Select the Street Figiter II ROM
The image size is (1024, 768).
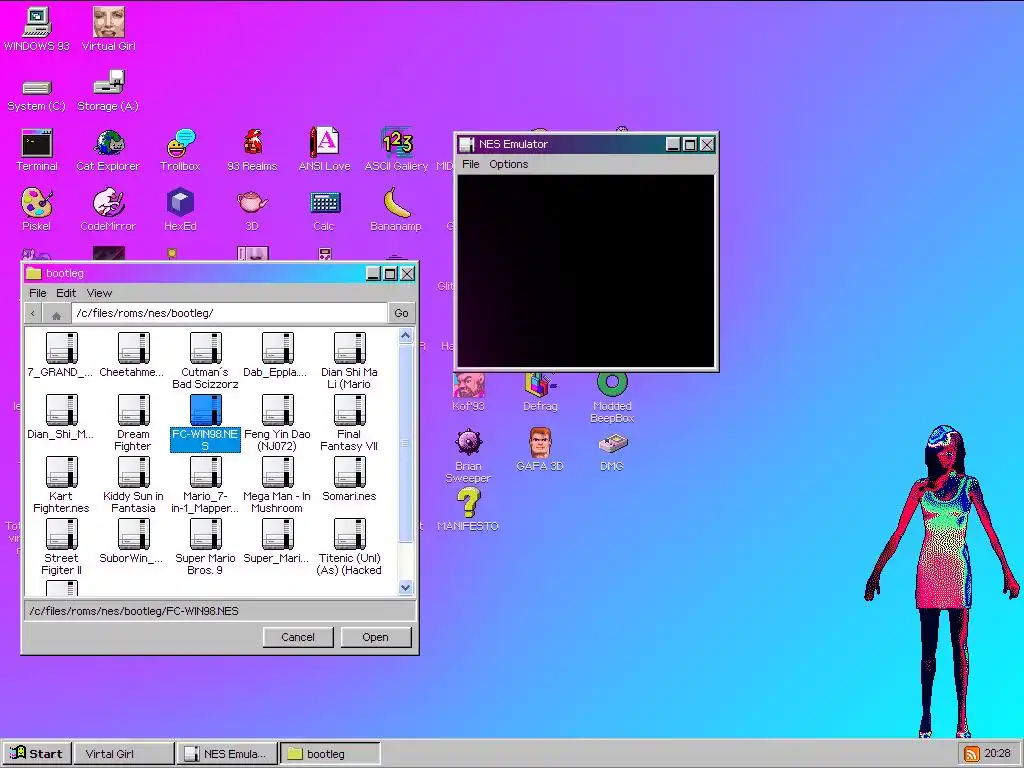(x=61, y=547)
